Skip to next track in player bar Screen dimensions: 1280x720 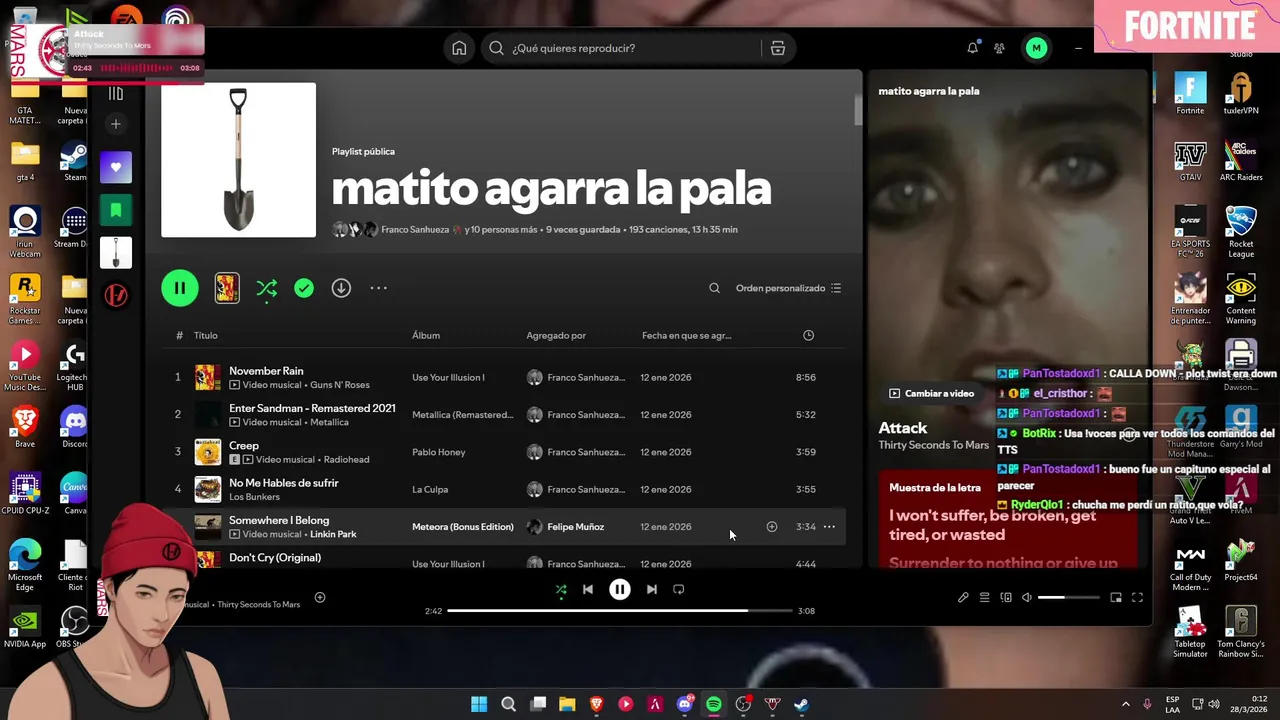[652, 590]
